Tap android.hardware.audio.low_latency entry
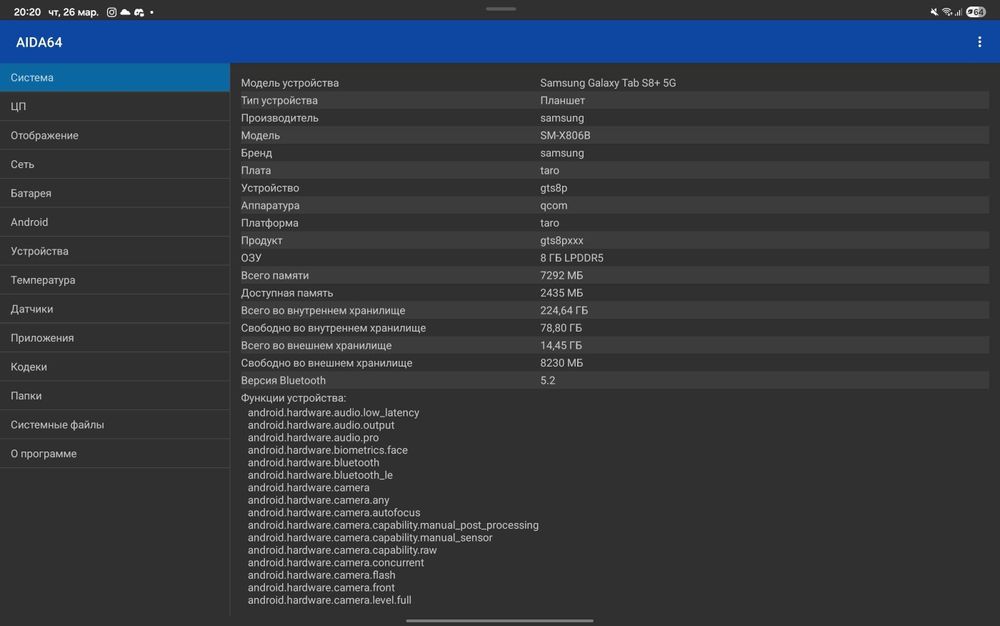Viewport: 1000px width, 626px height. (x=334, y=412)
